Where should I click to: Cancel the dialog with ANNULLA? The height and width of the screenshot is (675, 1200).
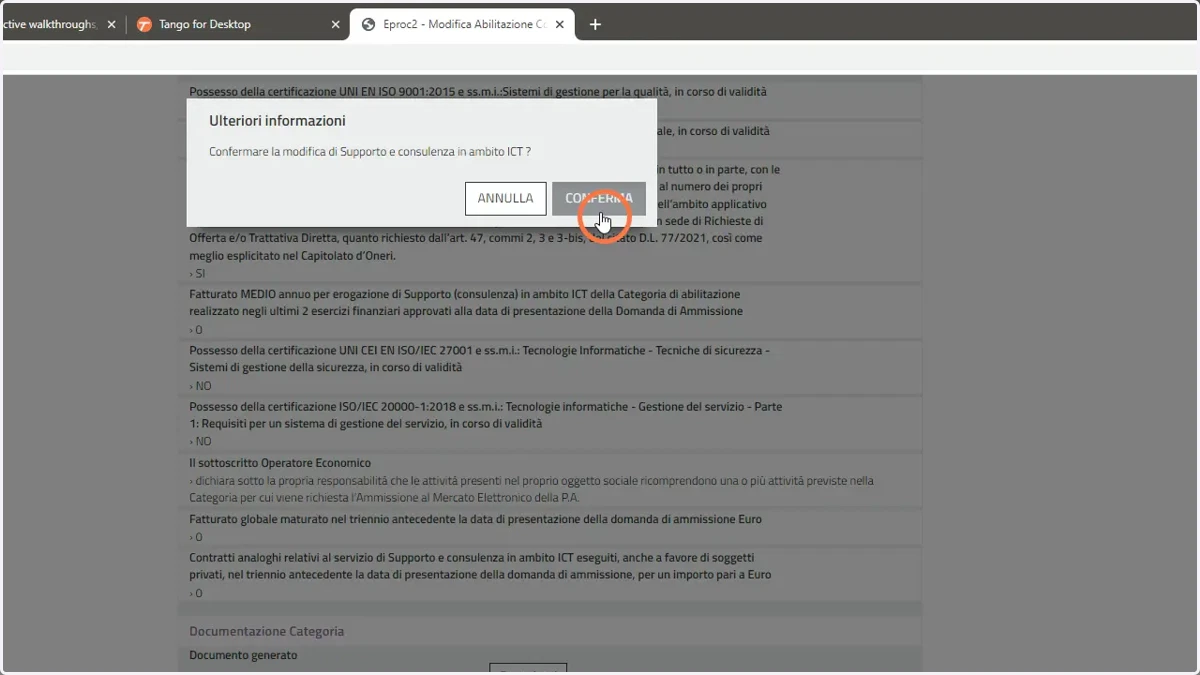pyautogui.click(x=506, y=198)
